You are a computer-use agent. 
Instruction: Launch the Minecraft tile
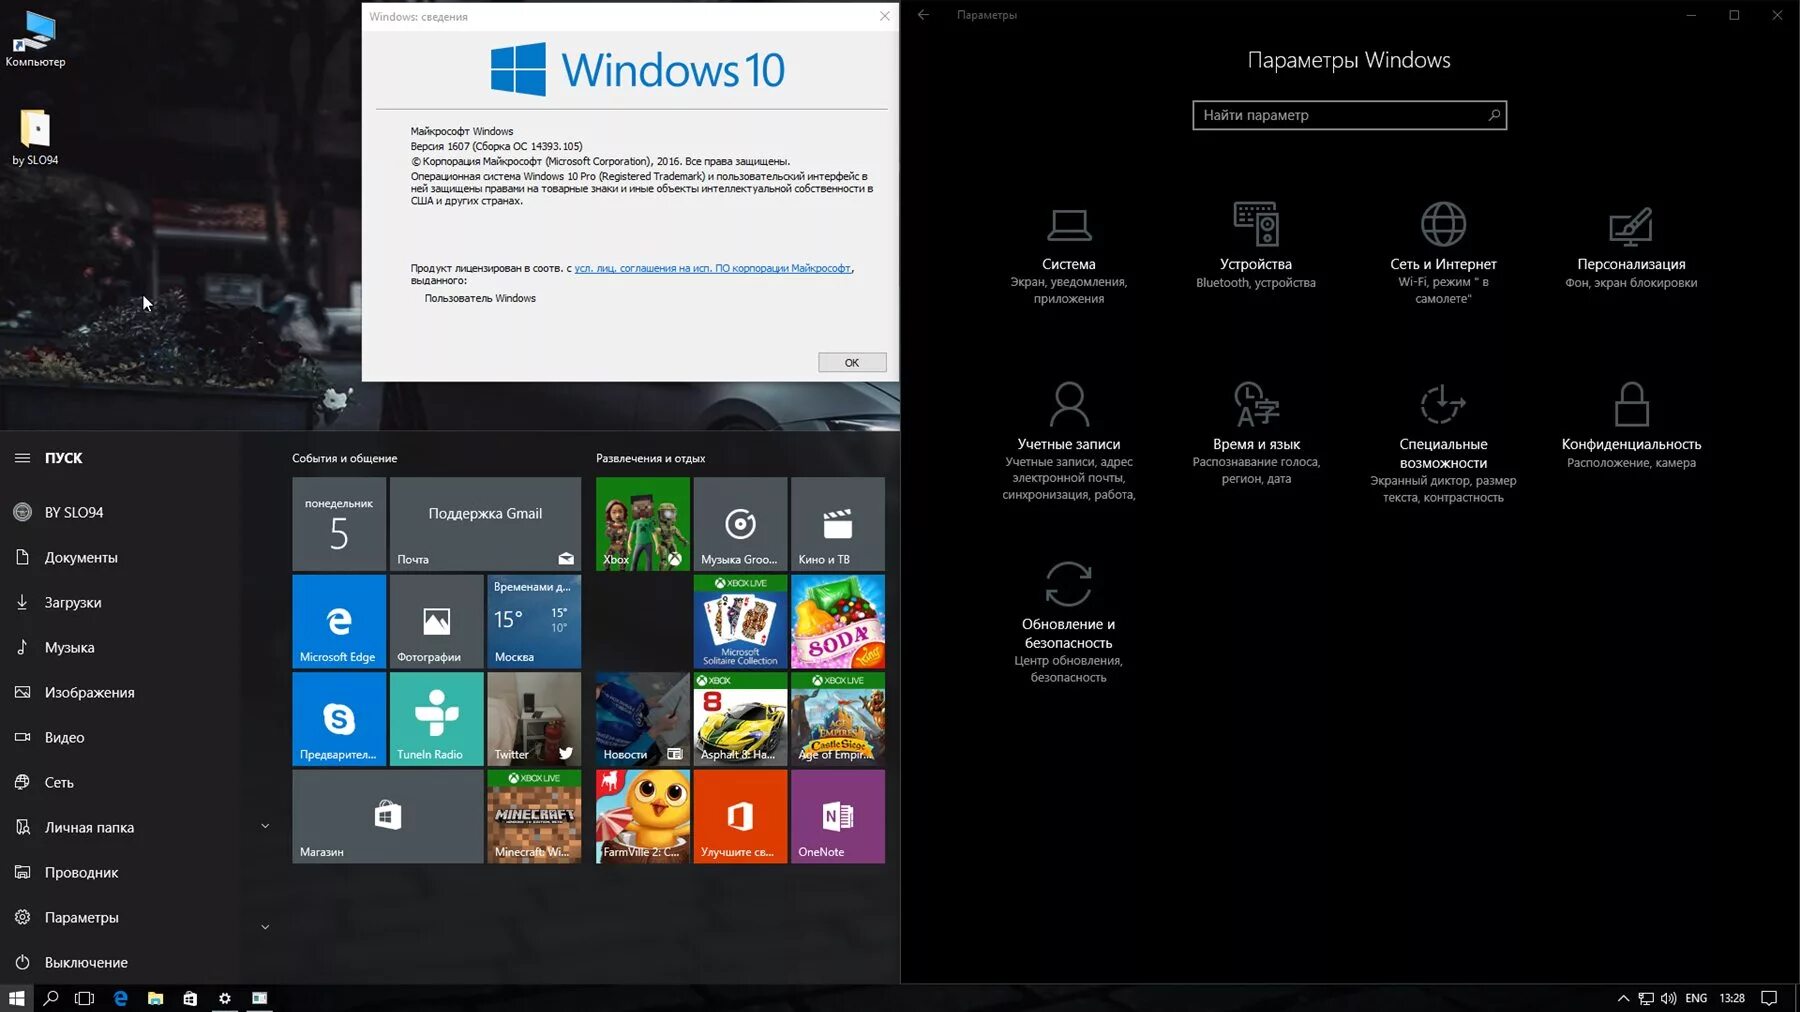[x=534, y=816]
